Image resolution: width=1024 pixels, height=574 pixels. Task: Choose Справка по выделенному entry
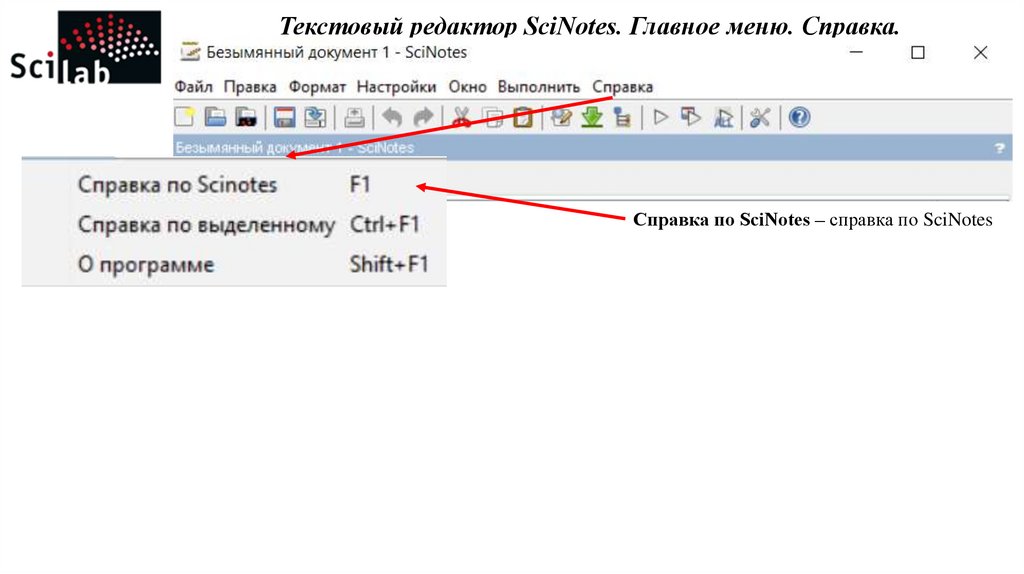(234, 225)
